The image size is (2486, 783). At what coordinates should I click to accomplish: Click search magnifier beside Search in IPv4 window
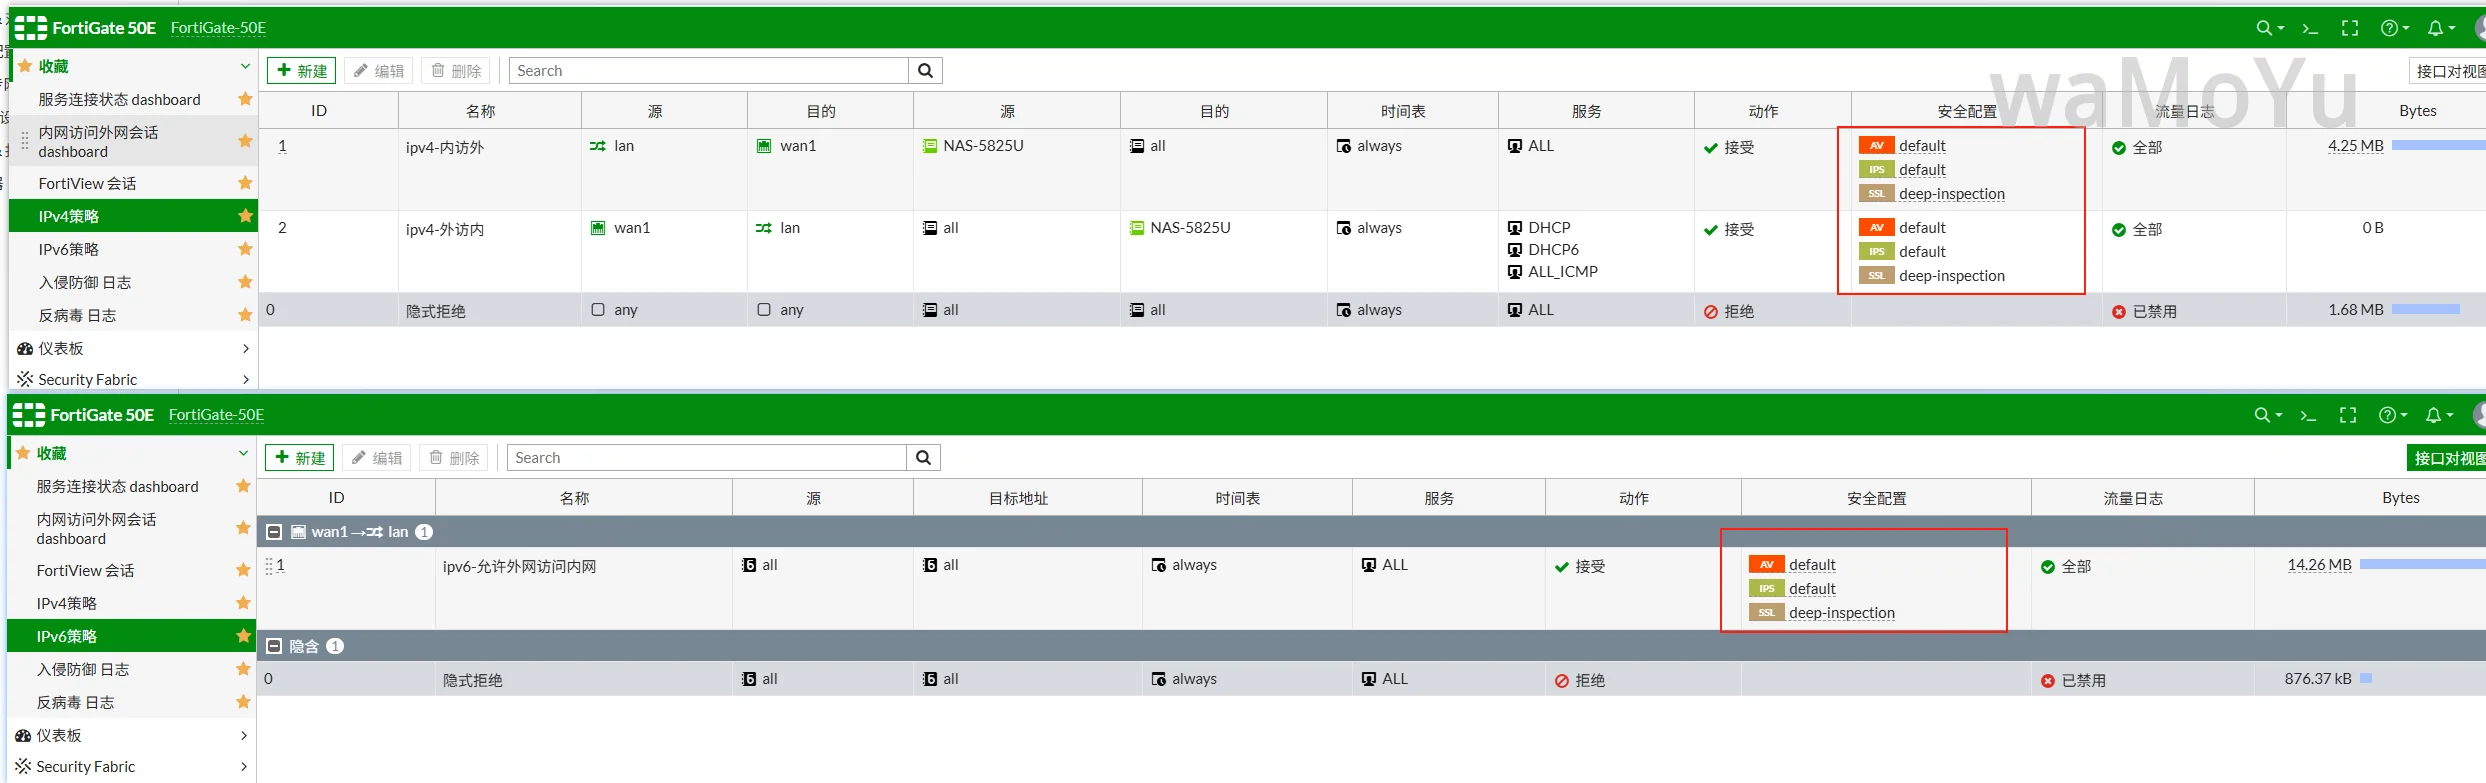pyautogui.click(x=926, y=71)
